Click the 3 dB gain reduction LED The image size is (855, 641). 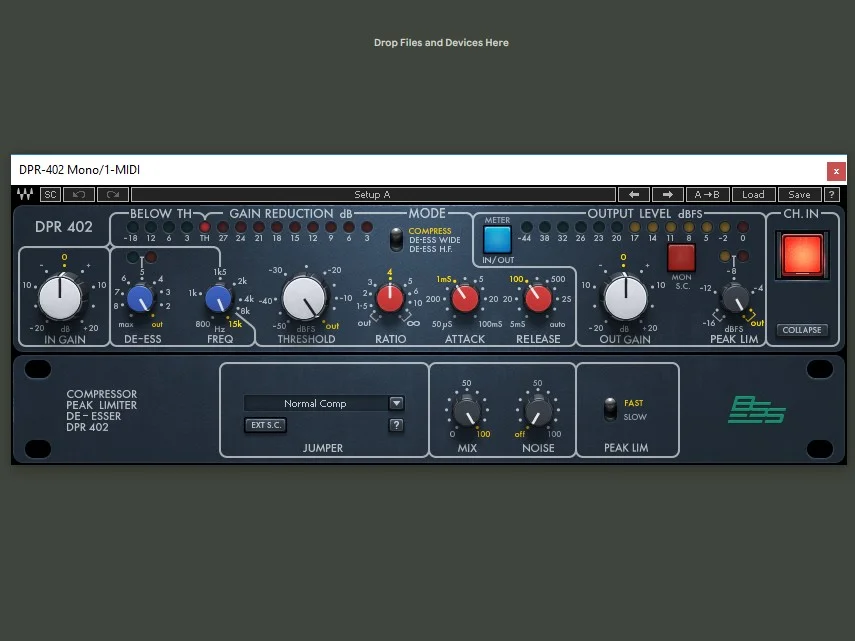[367, 227]
